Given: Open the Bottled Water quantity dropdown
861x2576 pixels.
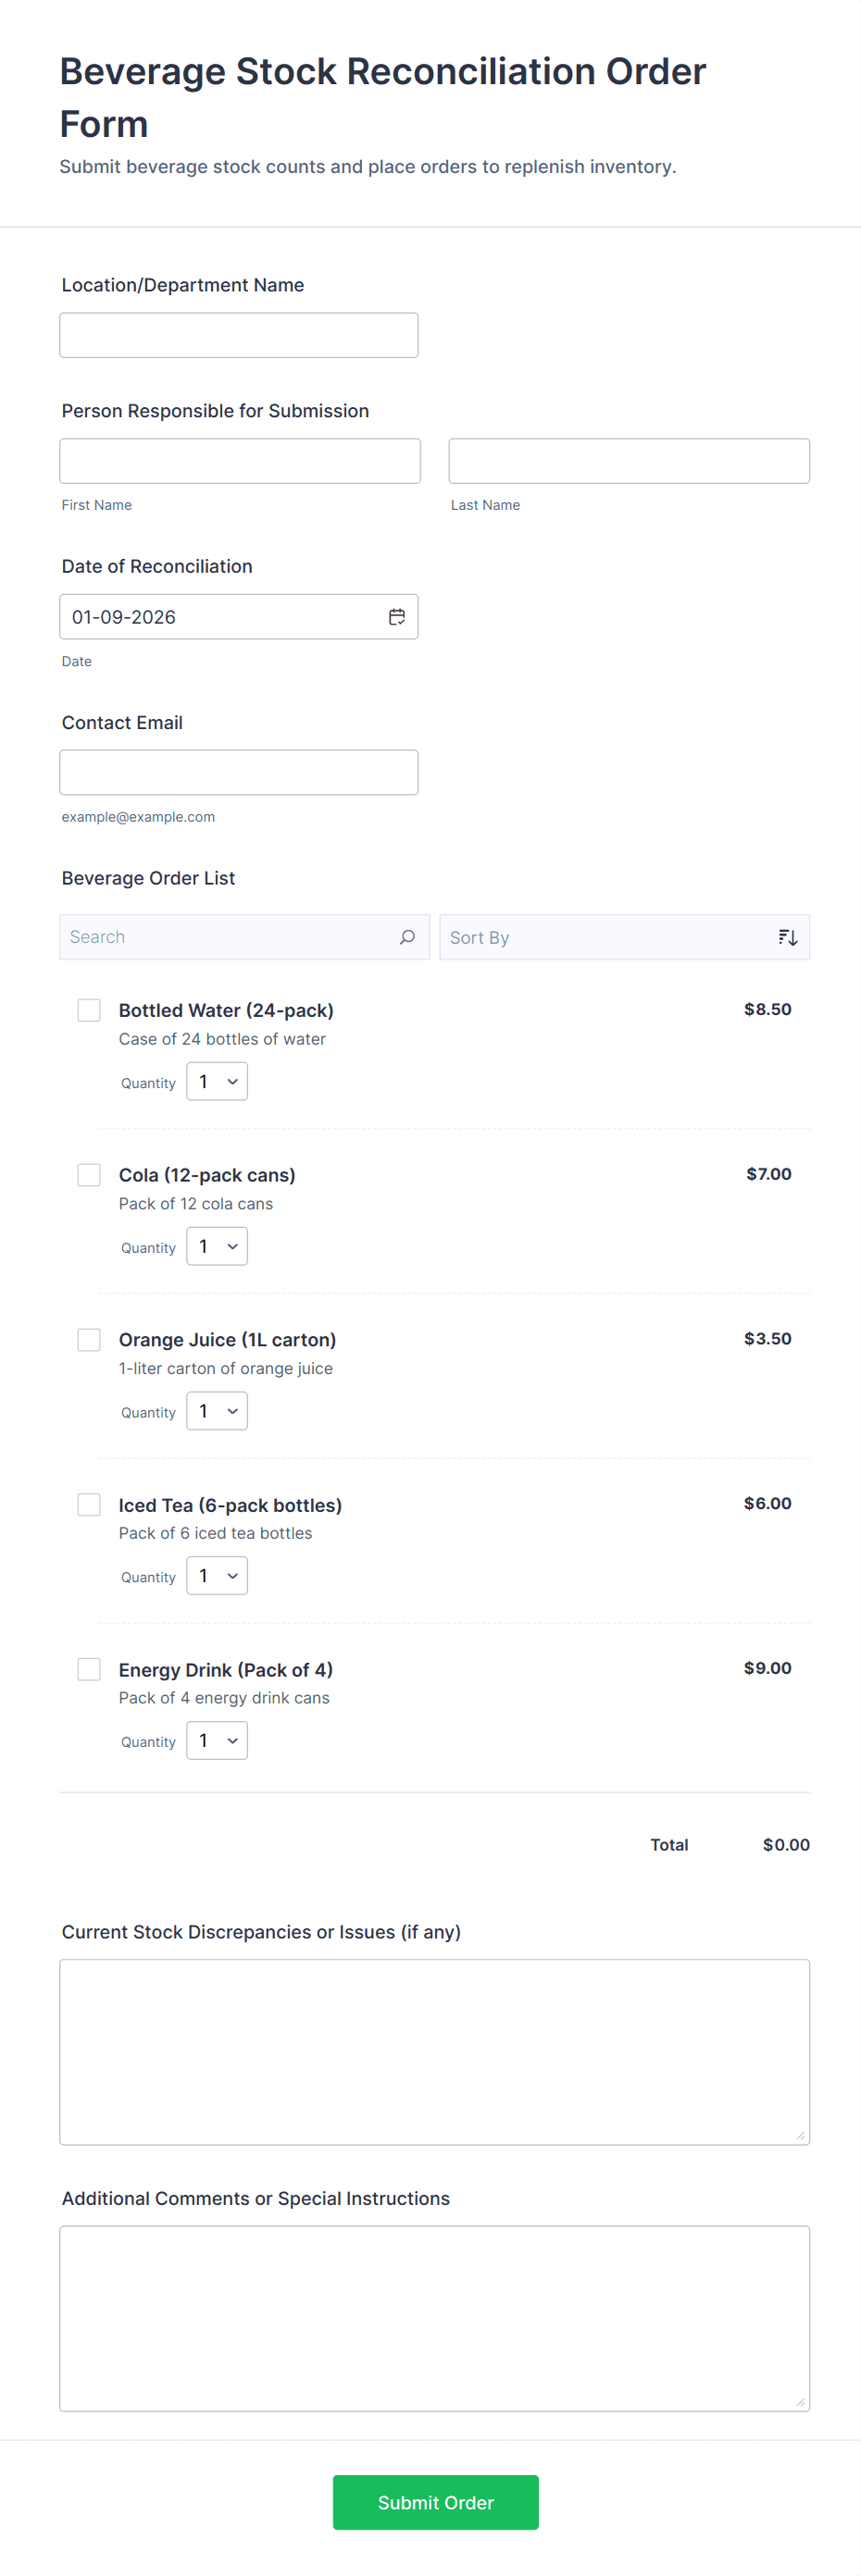Looking at the screenshot, I should tap(216, 1081).
